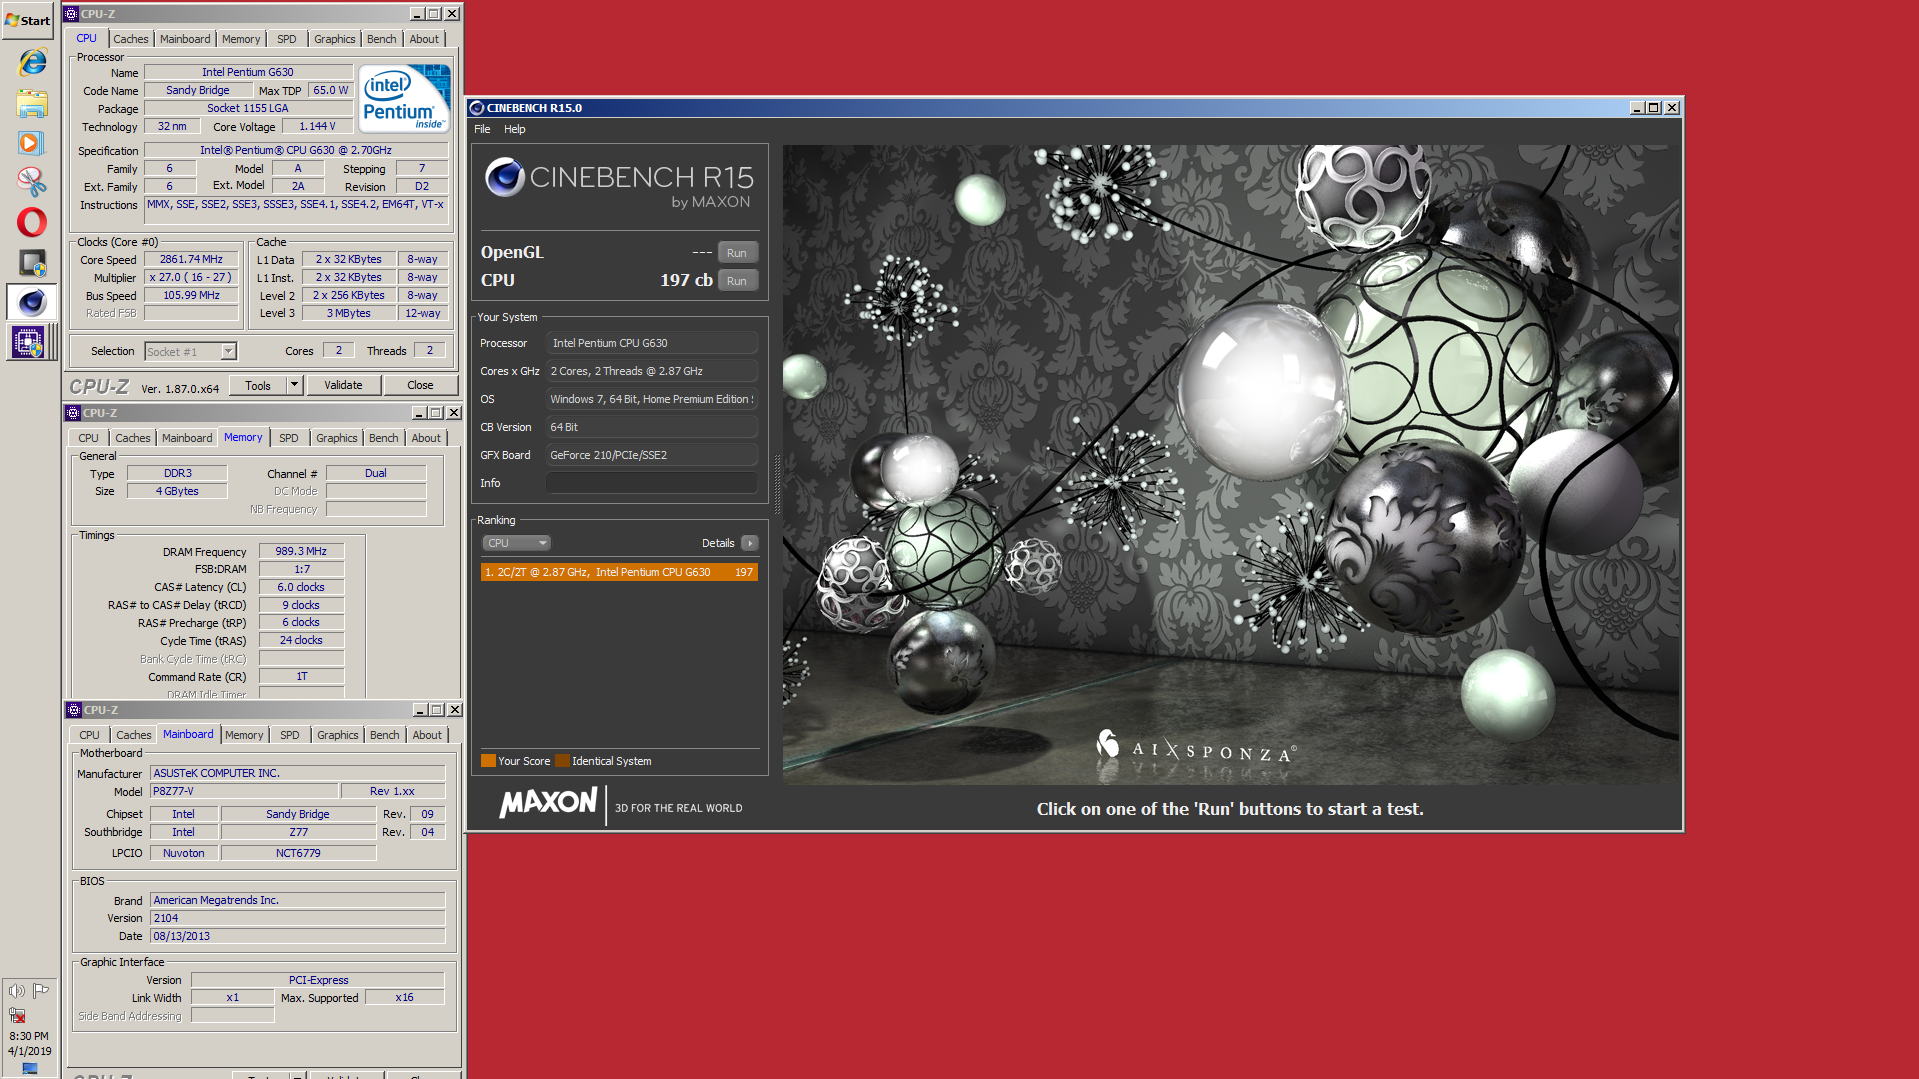This screenshot has height=1079, width=1919.
Task: Run the CPU benchmark in Cinebench
Action: pos(737,281)
